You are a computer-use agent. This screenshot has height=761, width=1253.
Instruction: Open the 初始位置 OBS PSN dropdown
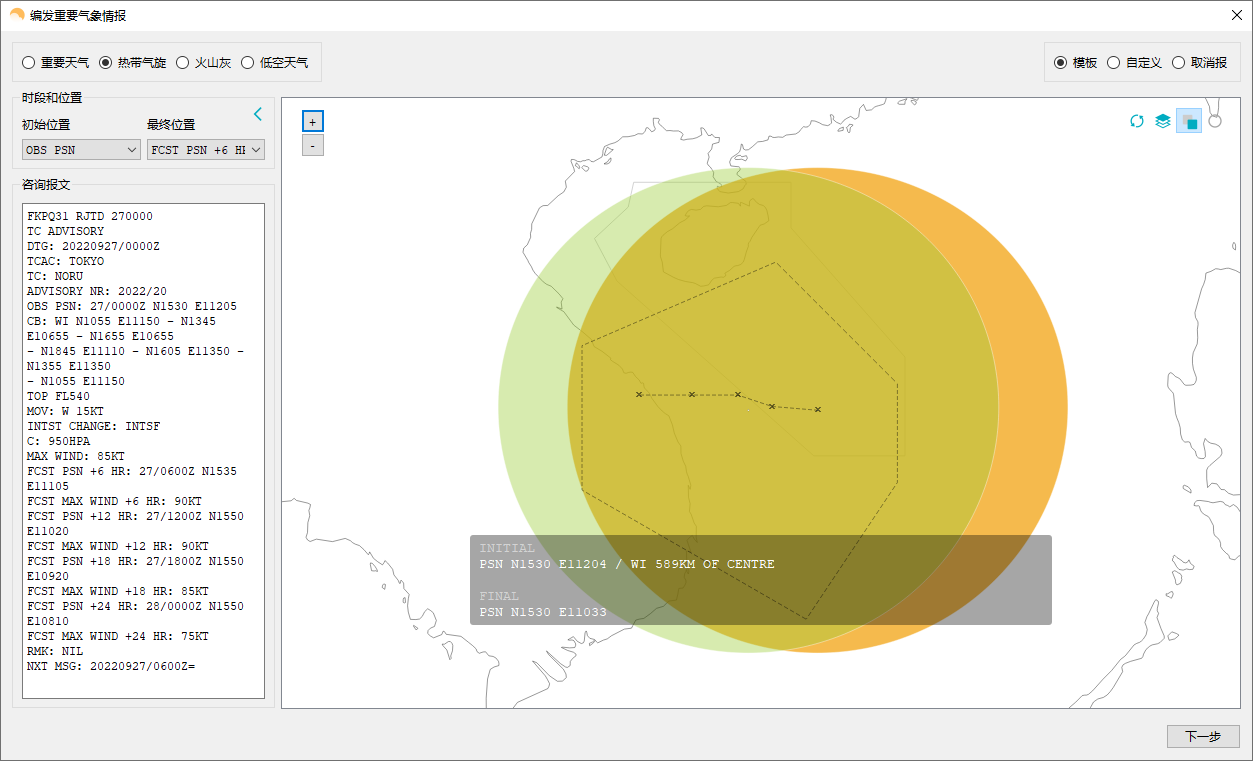click(81, 149)
